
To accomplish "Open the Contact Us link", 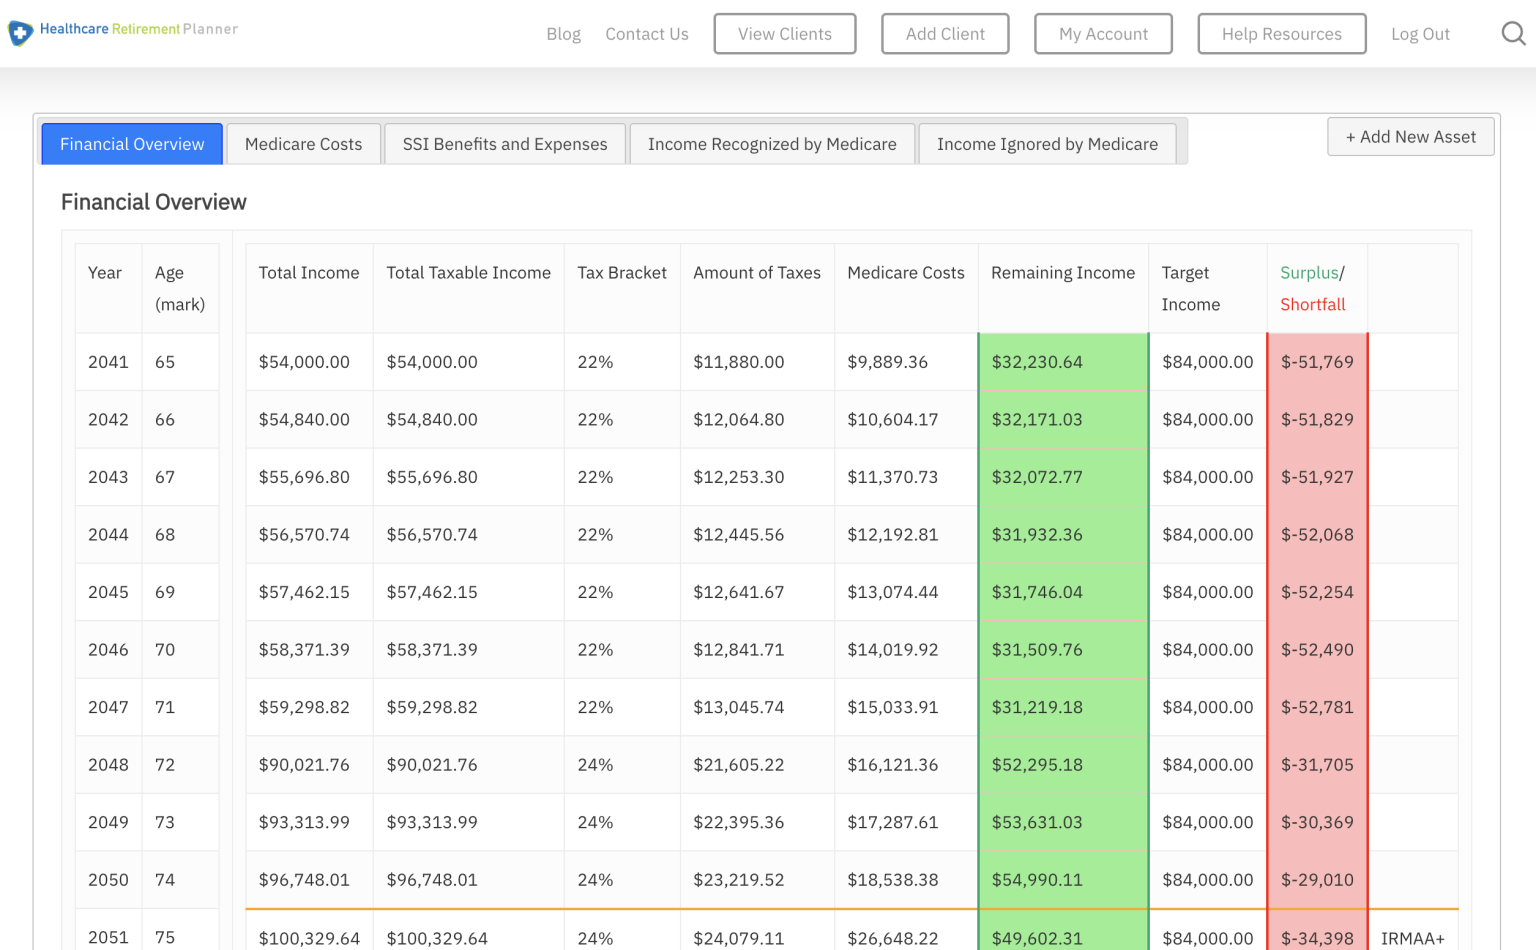I will tap(647, 34).
